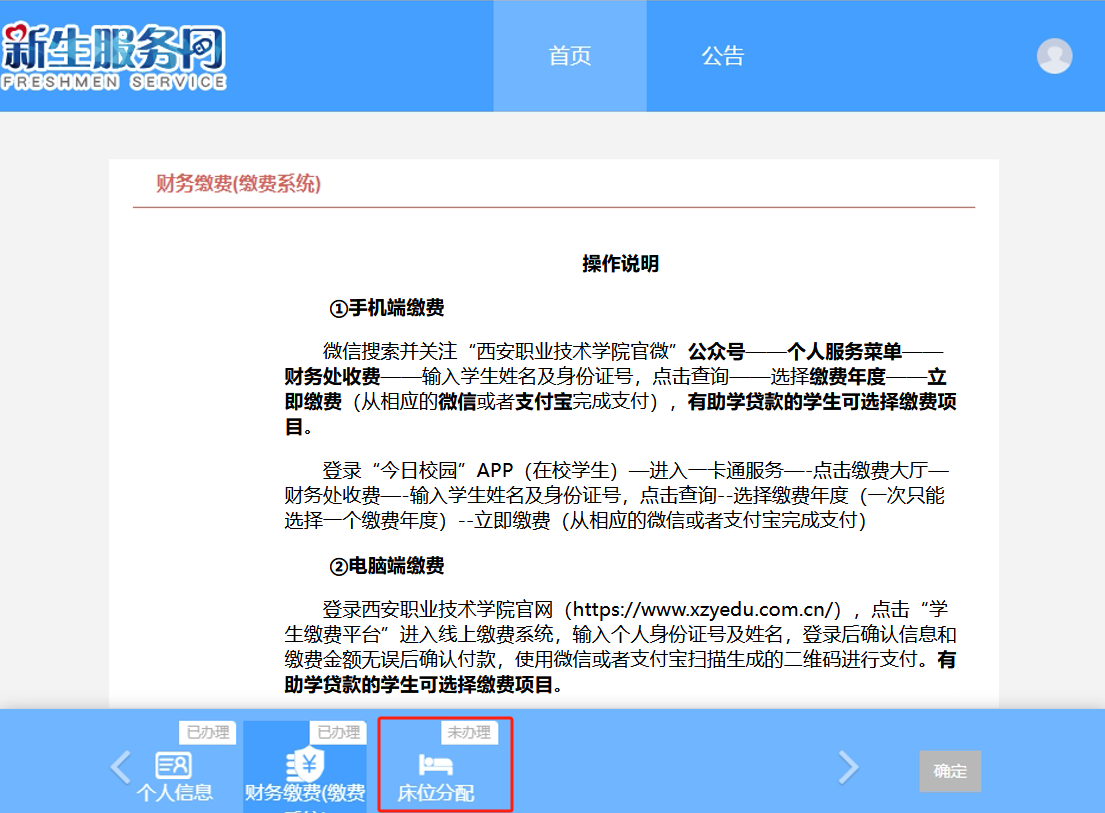Open the 公告 tab

point(722,56)
